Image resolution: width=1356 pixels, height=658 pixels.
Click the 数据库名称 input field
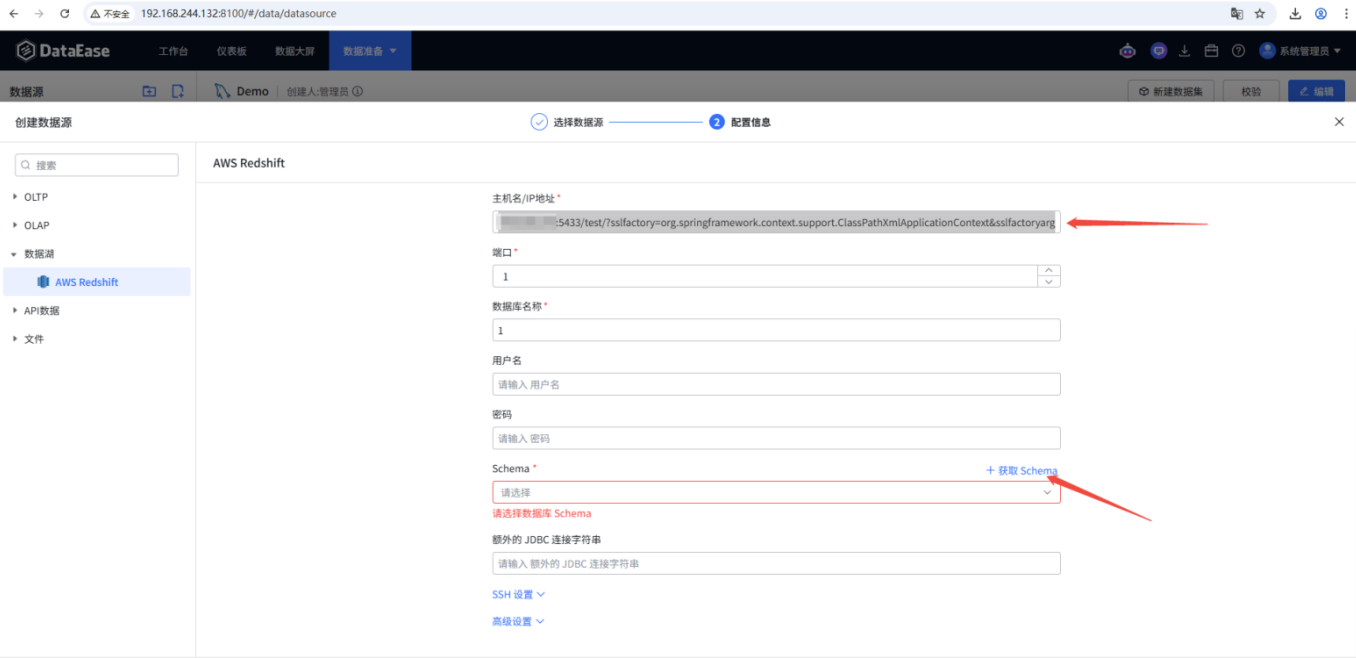tap(776, 330)
